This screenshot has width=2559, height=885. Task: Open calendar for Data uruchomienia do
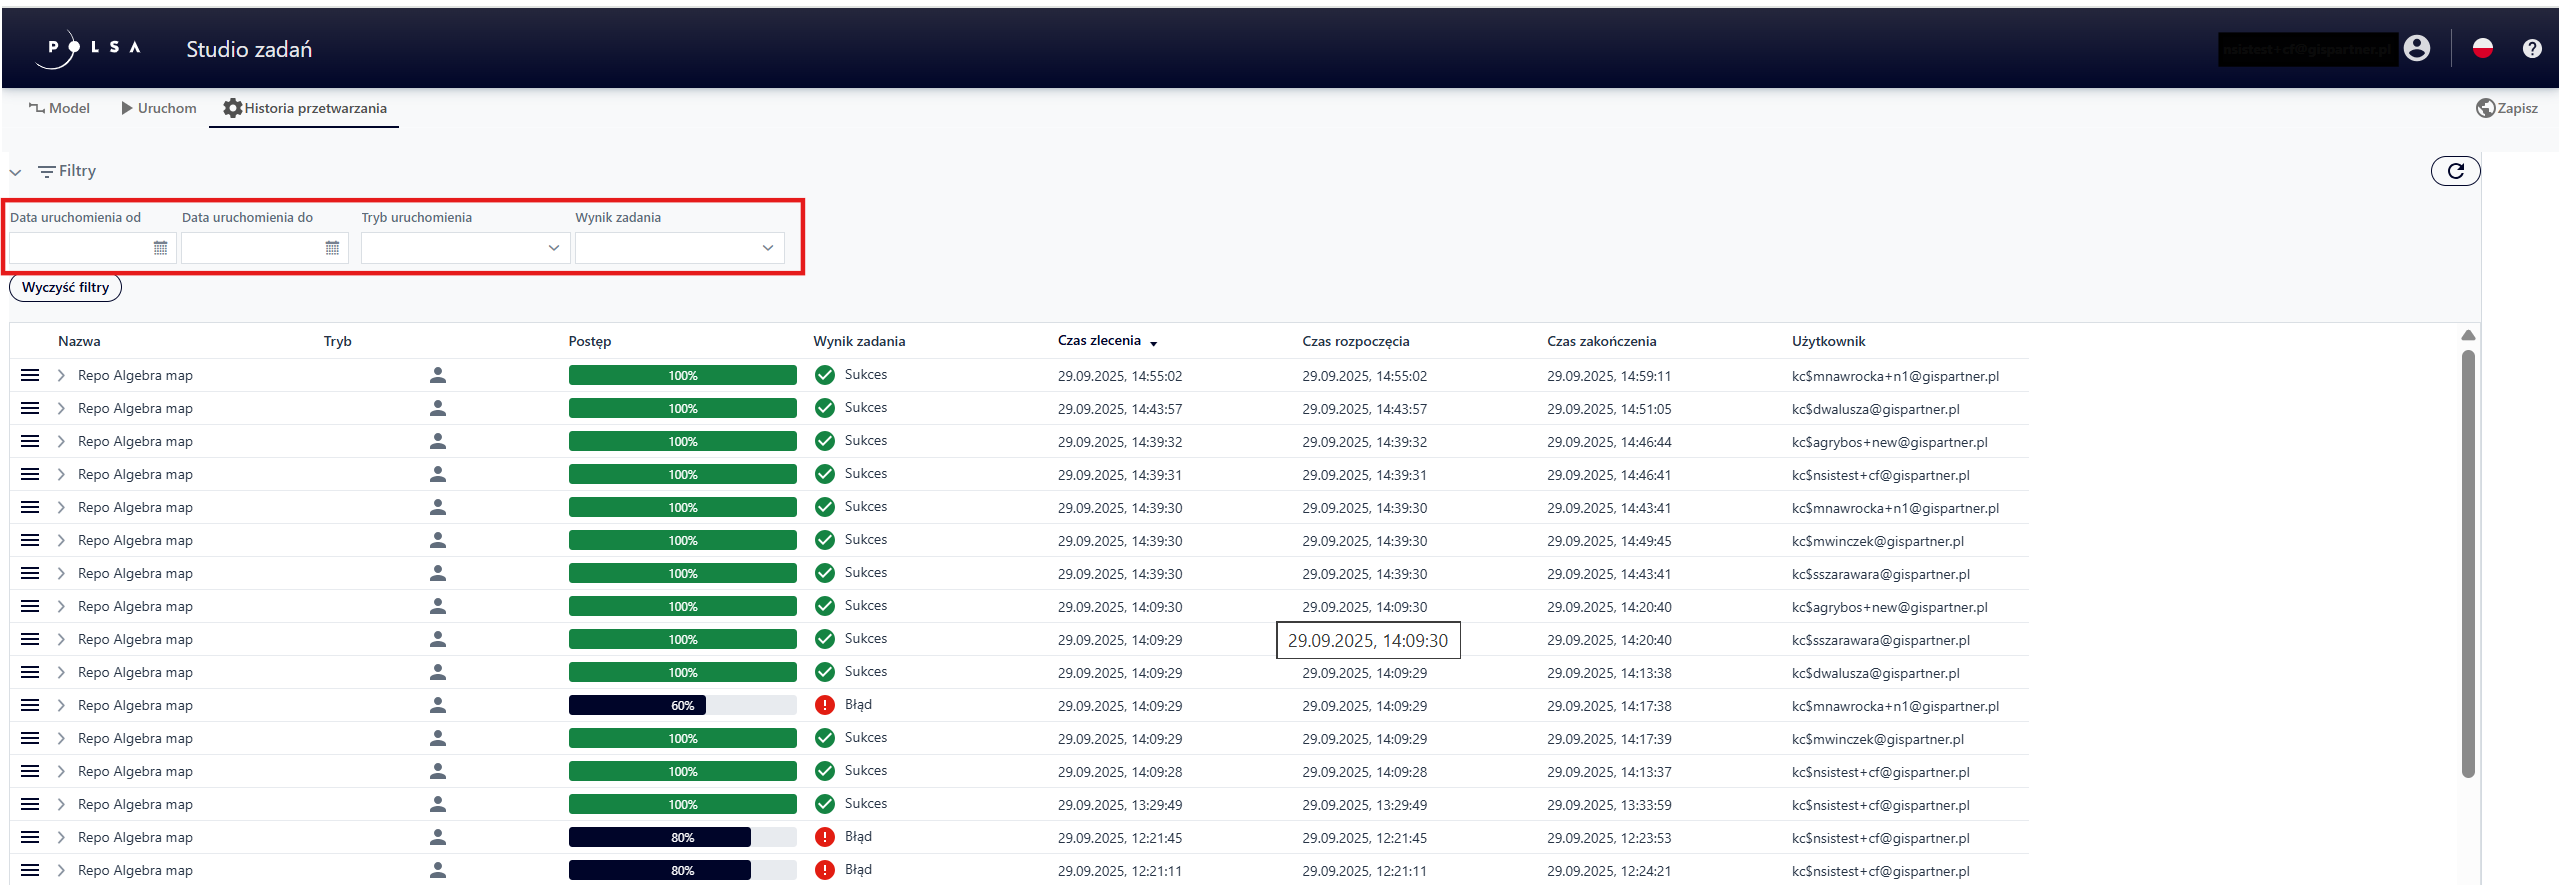332,248
